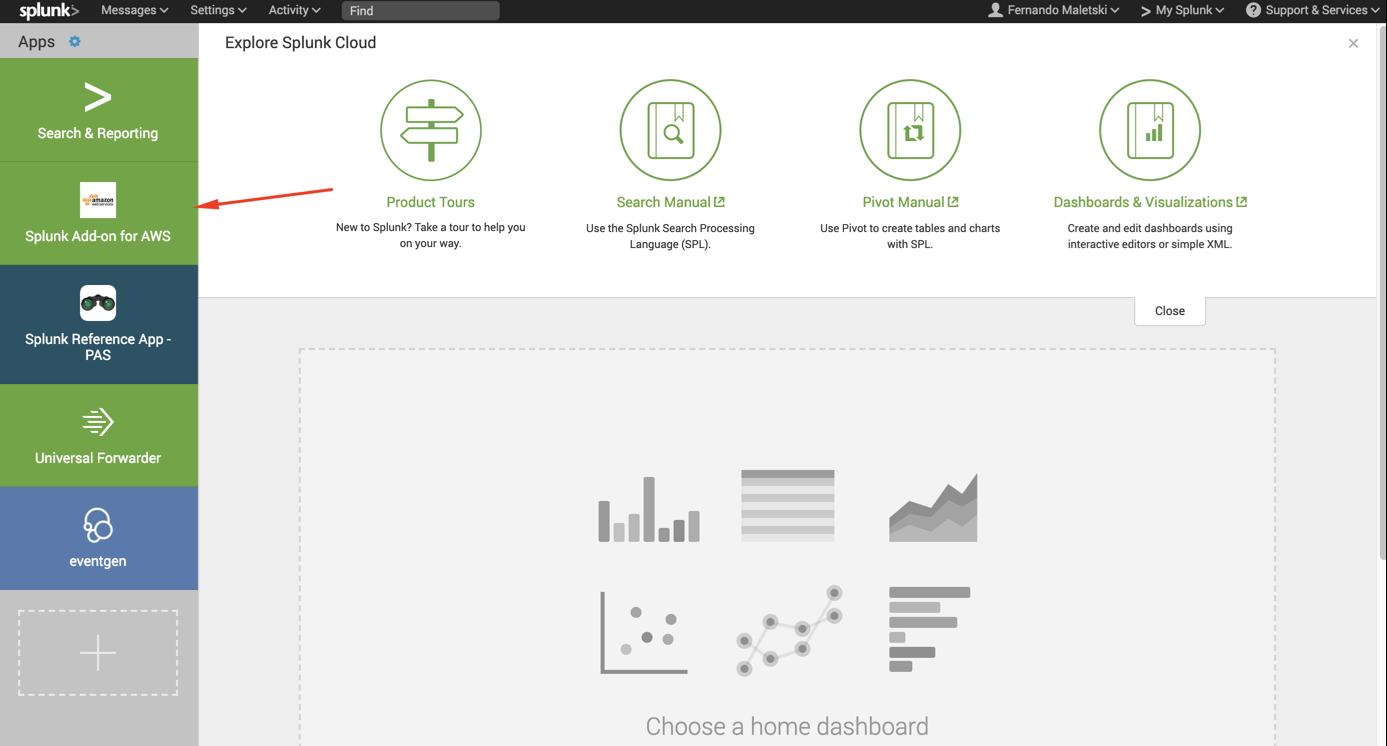
Task: Click the Apps heading in sidebar
Action: tap(36, 42)
